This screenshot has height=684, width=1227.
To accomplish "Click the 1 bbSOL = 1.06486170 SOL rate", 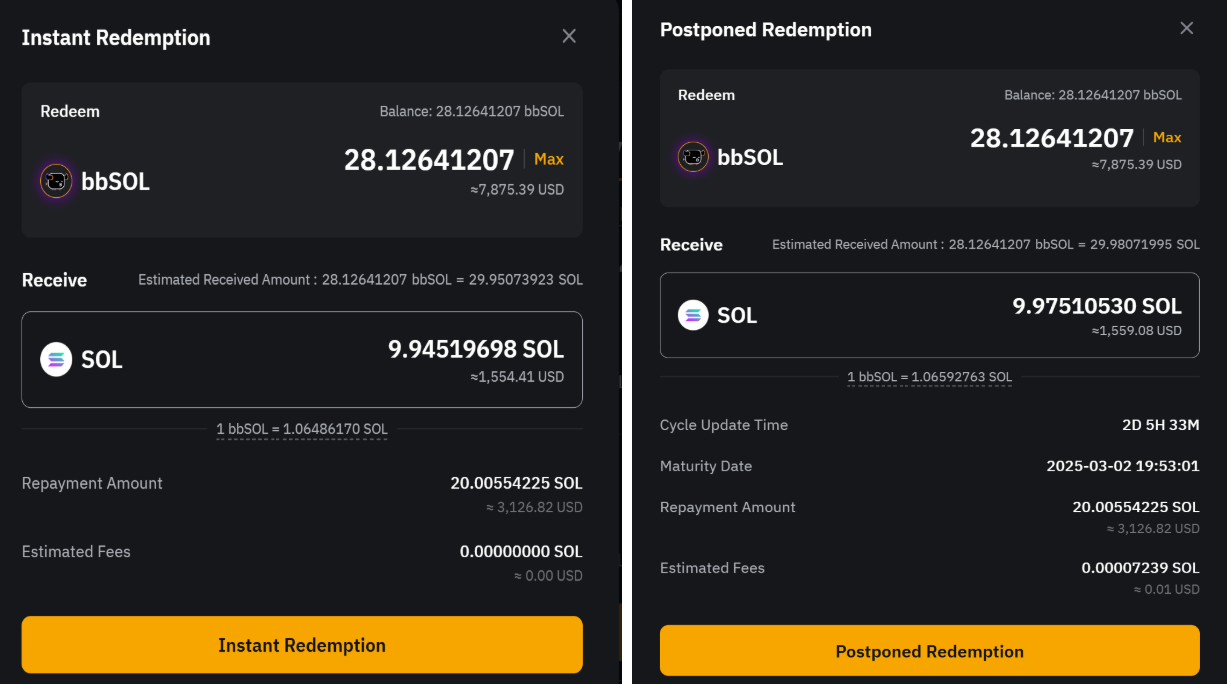I will pyautogui.click(x=302, y=429).
